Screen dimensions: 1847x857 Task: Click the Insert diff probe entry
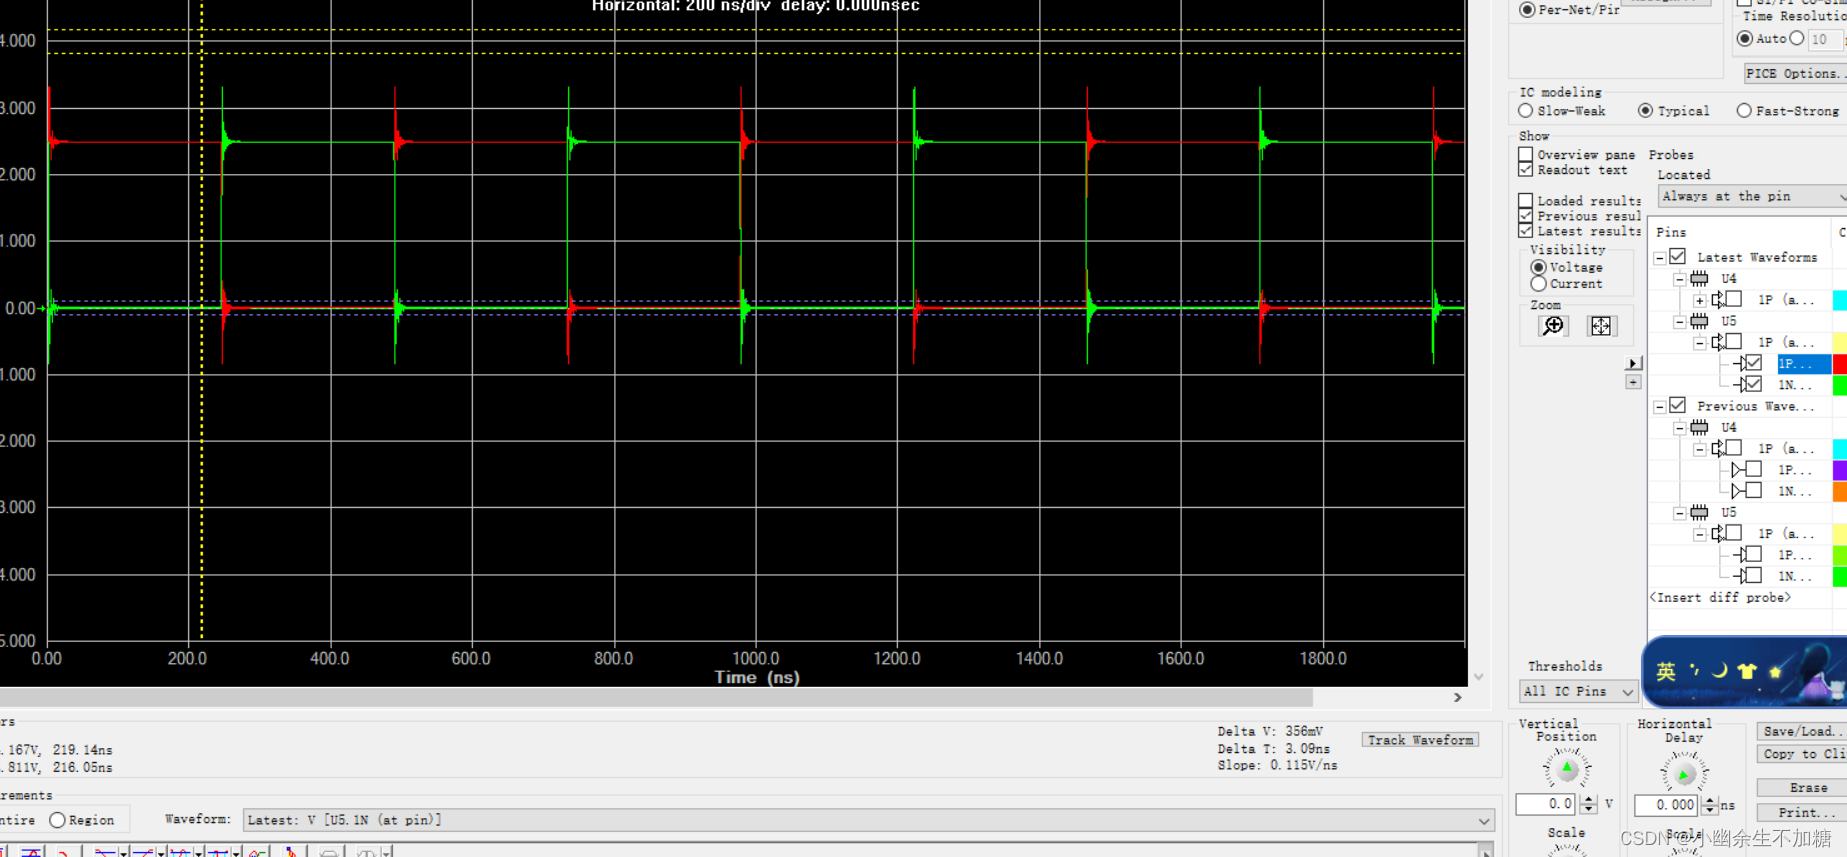pos(1720,598)
